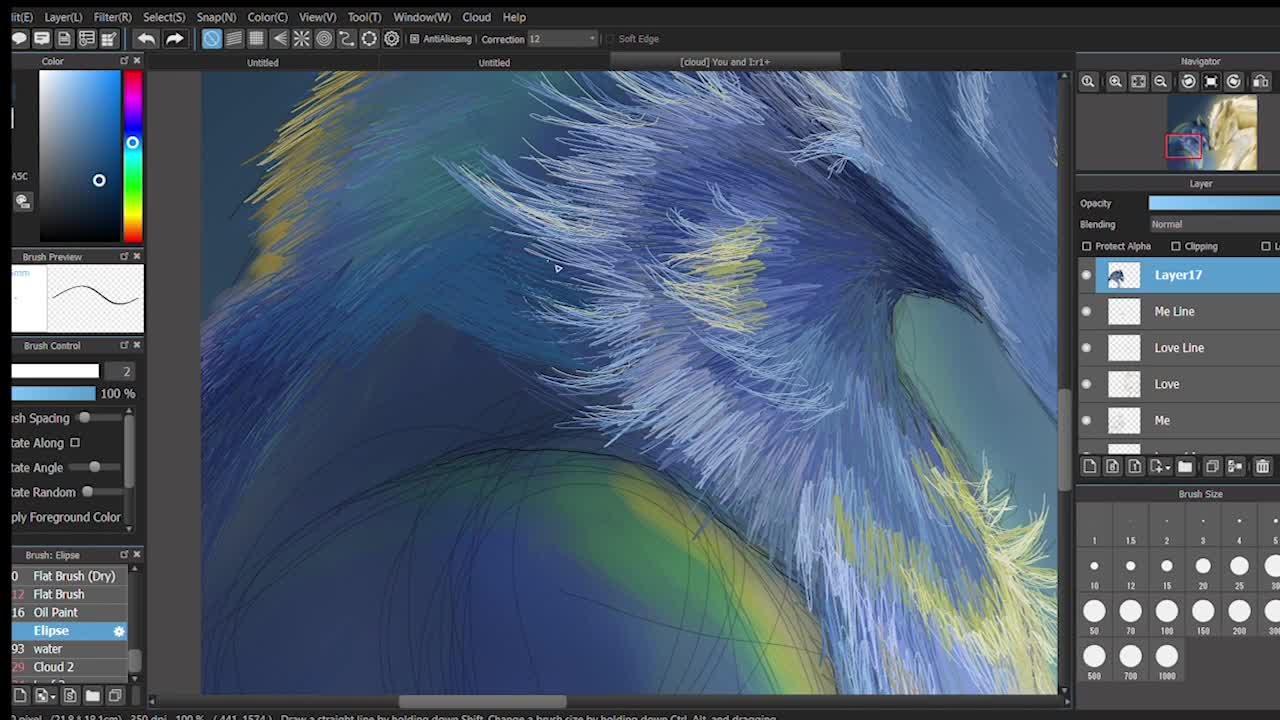Select the Cloud 2 brush
1280x720 pixels.
(x=68, y=667)
